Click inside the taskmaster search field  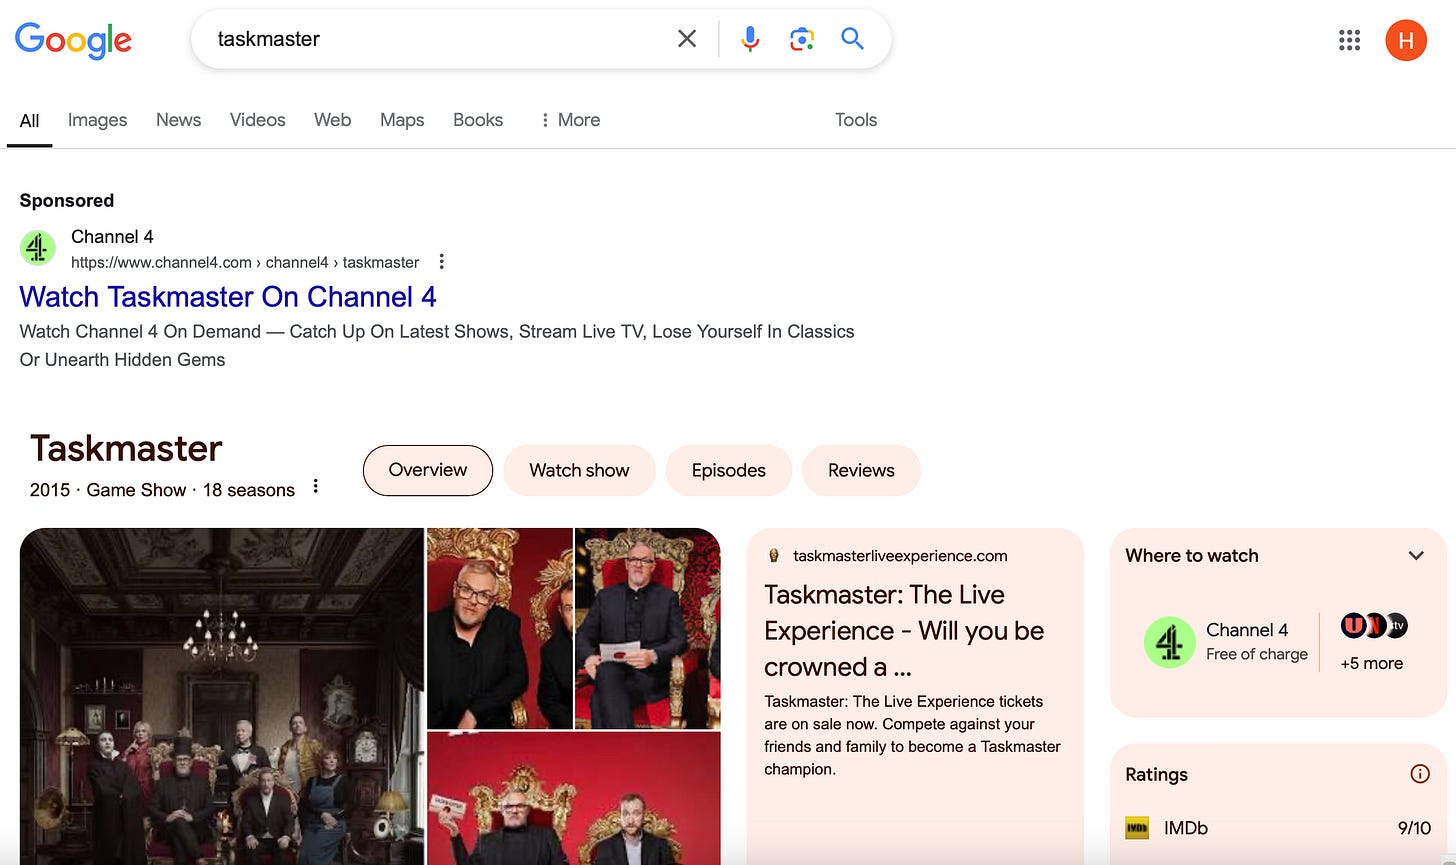pyautogui.click(x=440, y=39)
